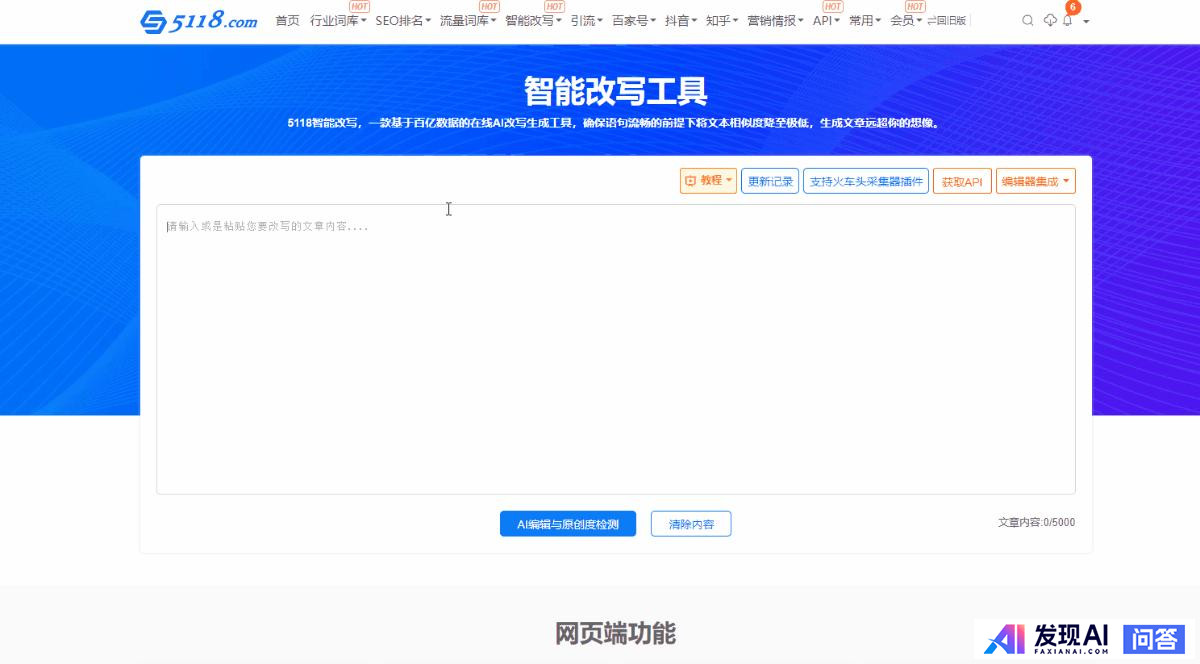Image resolution: width=1200 pixels, height=664 pixels.
Task: Go to 首页 in navigation
Action: click(287, 21)
